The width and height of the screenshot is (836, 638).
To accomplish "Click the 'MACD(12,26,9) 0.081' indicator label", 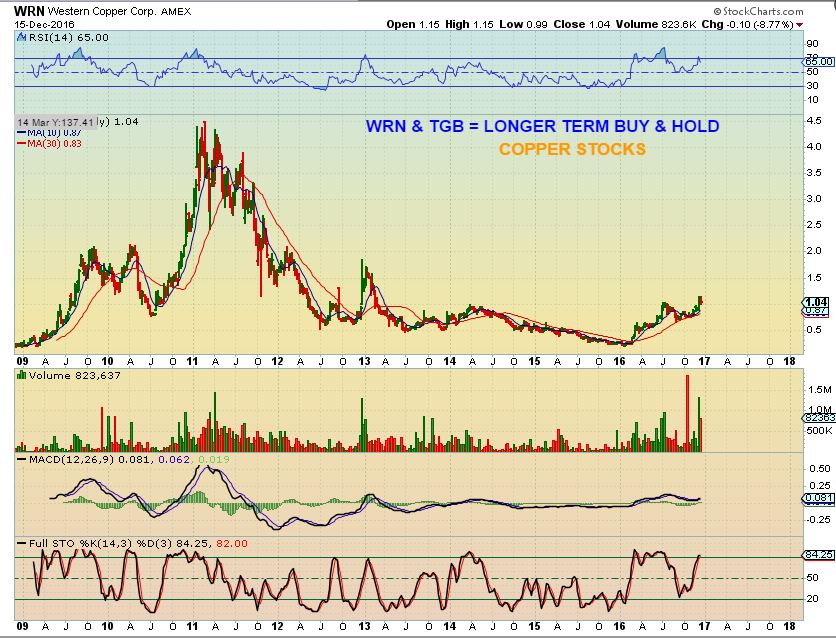I will pos(92,459).
